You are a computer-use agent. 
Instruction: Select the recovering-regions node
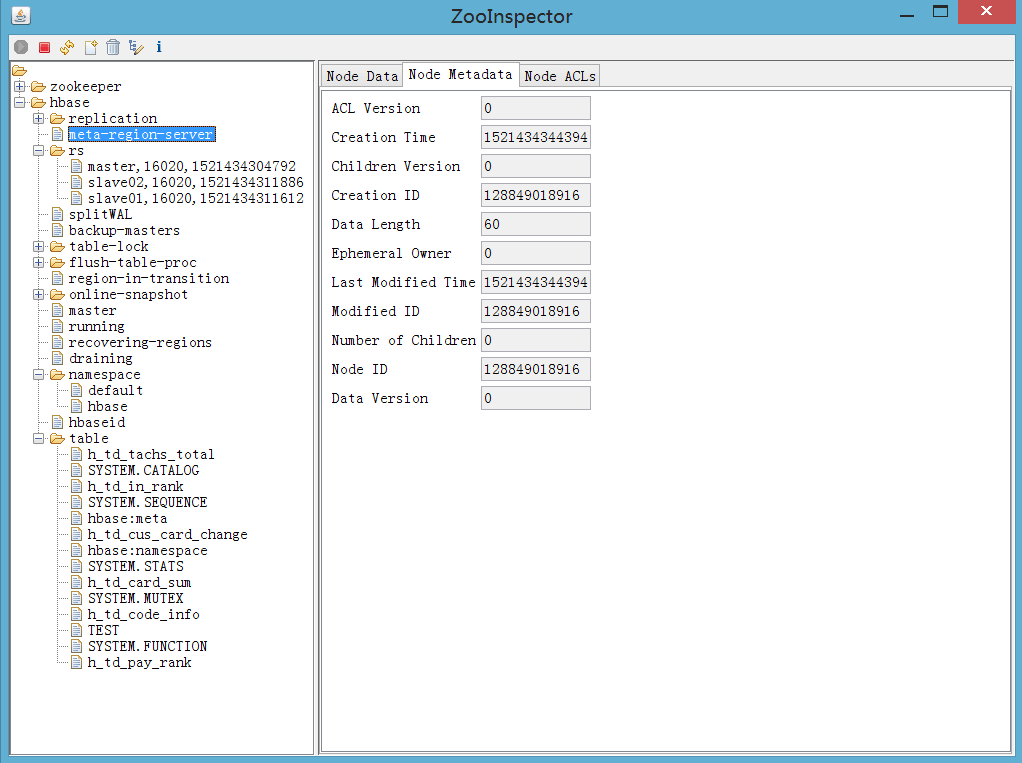tap(140, 343)
